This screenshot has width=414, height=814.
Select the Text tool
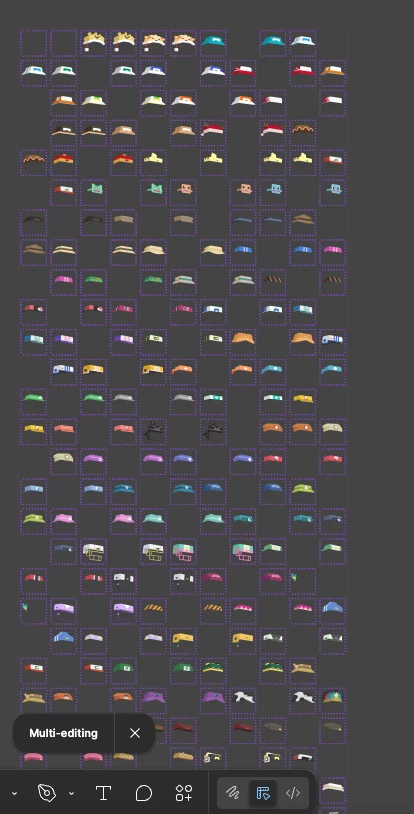click(103, 793)
